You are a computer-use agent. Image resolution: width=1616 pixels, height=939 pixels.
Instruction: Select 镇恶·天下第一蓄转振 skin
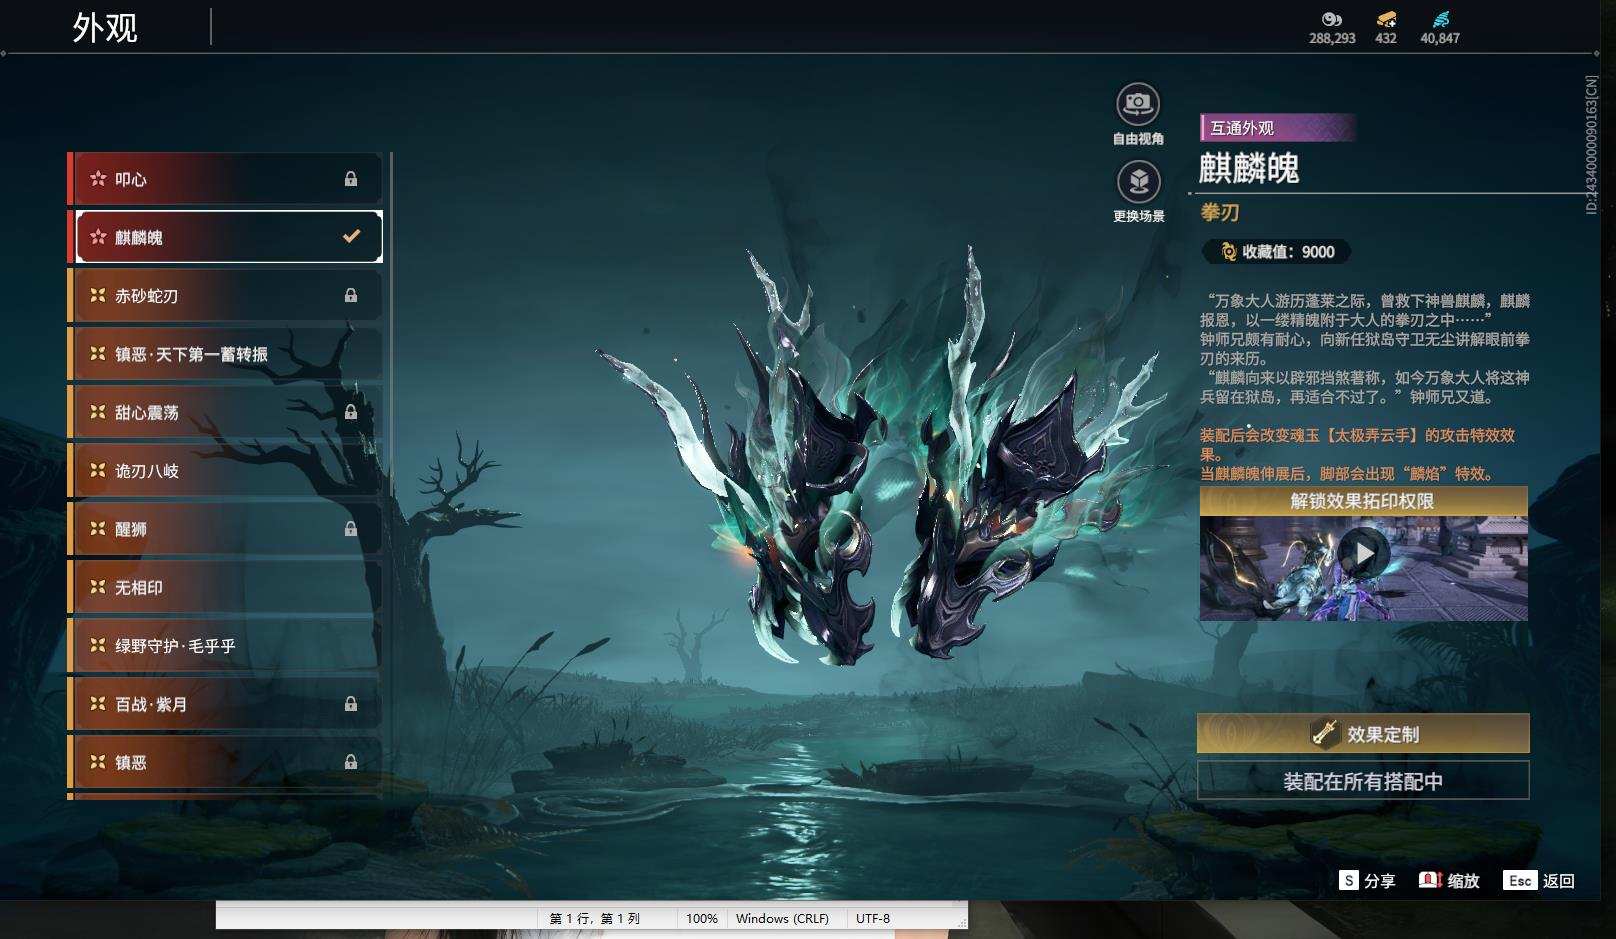click(226, 354)
